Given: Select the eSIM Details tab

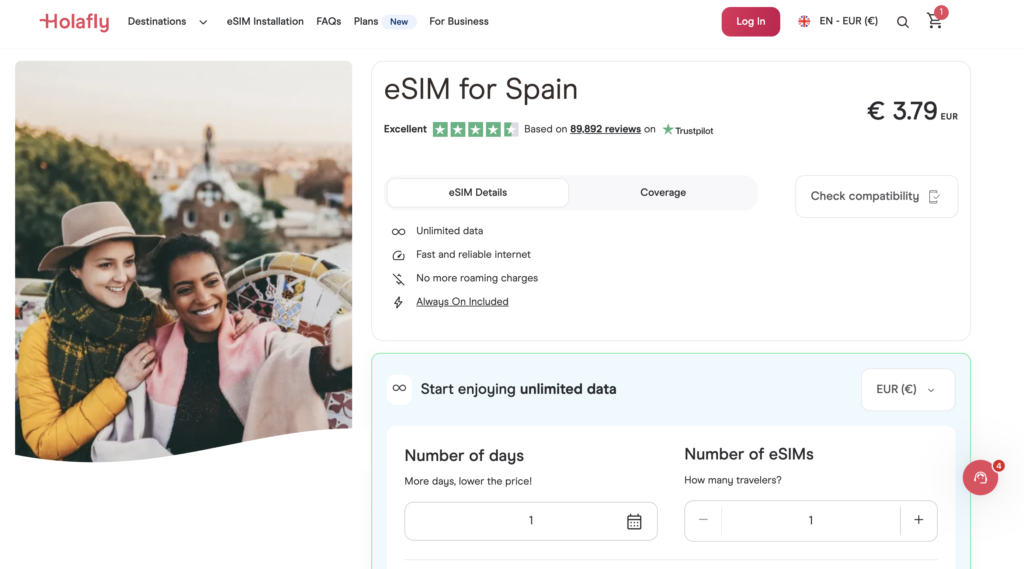Looking at the screenshot, I should (477, 193).
